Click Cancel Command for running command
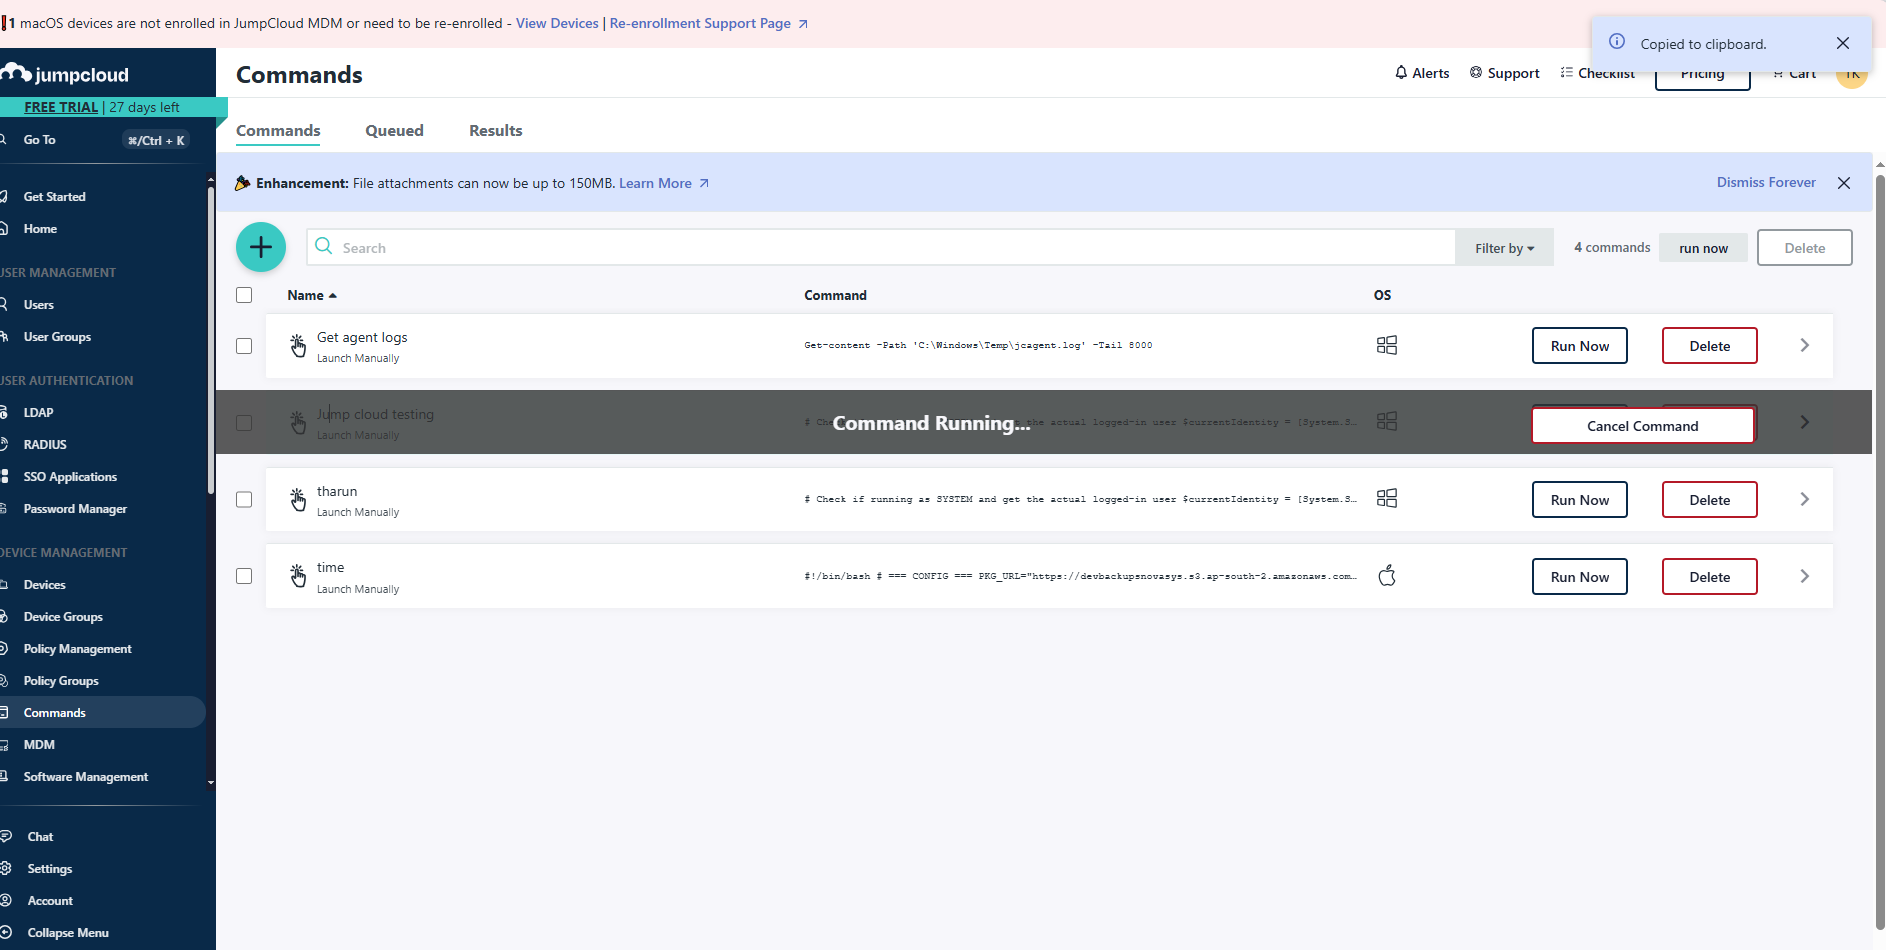 pos(1643,426)
